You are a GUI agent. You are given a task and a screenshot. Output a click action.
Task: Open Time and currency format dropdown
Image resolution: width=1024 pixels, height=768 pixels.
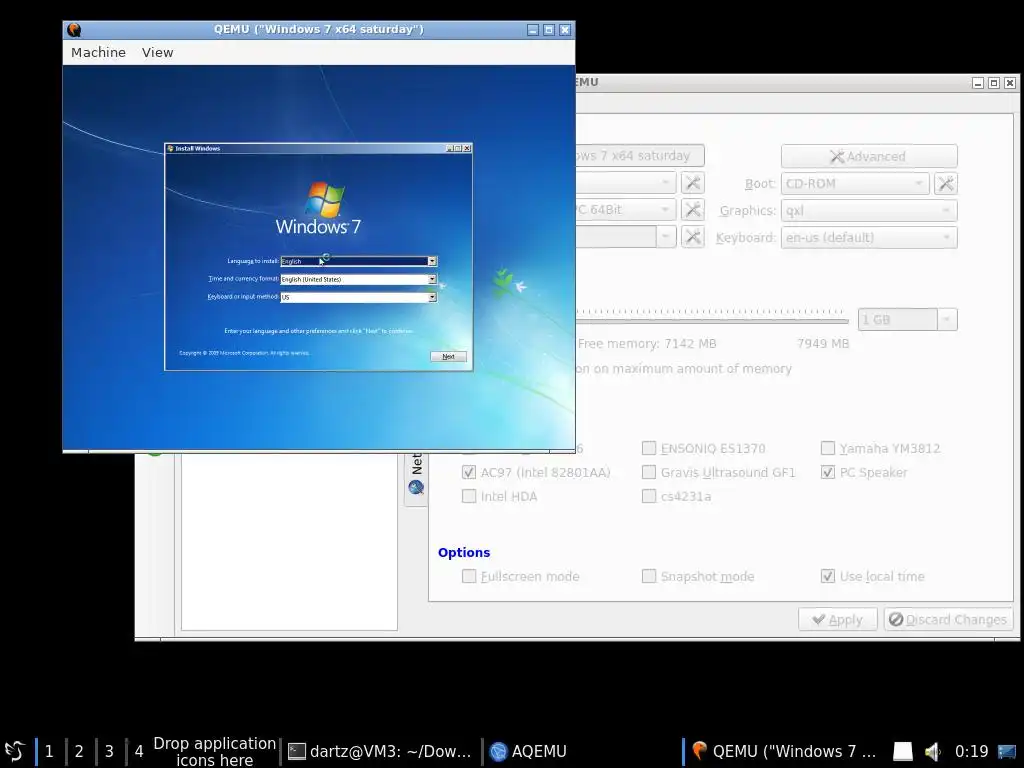(359, 279)
